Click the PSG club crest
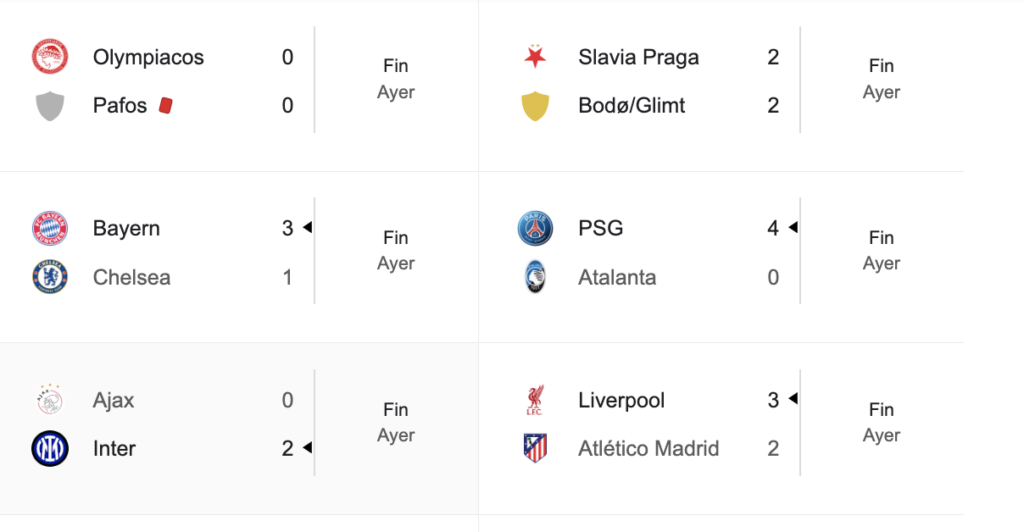This screenshot has width=1024, height=532. [535, 229]
